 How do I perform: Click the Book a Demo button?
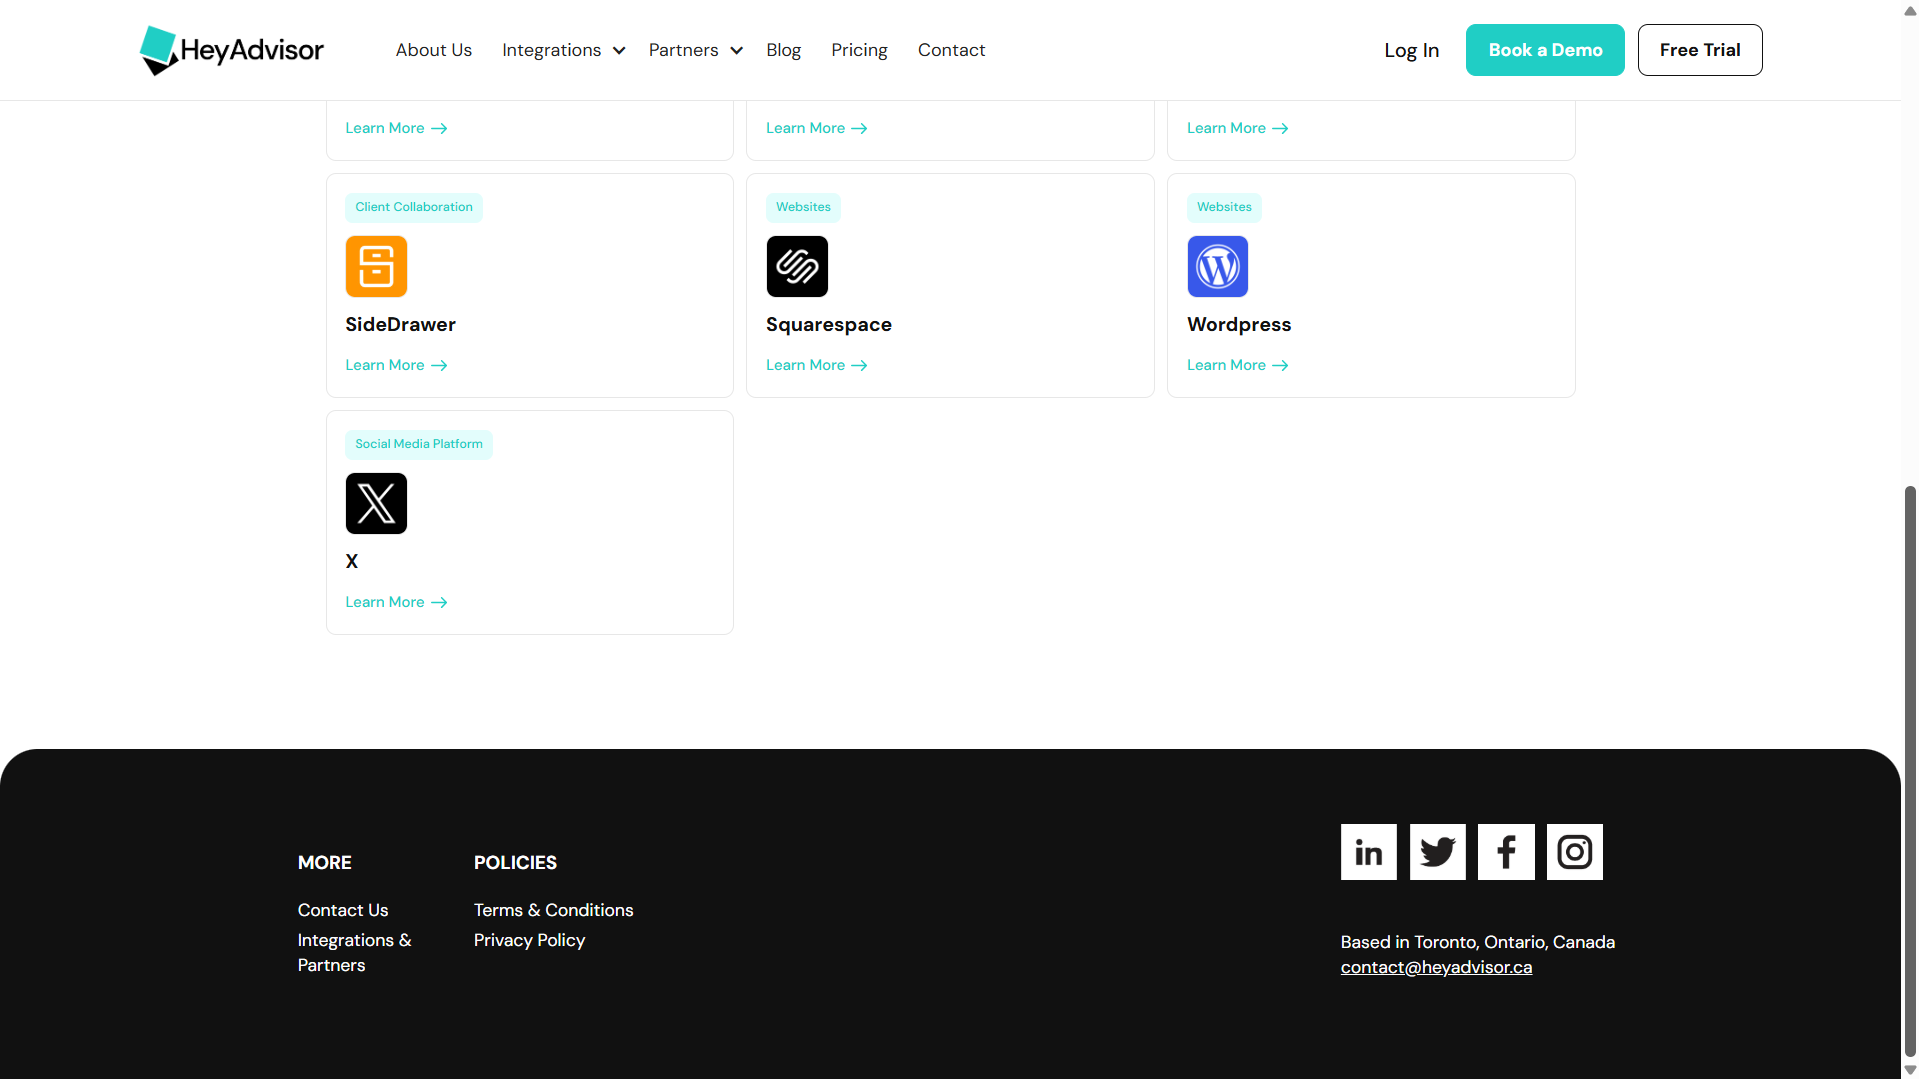pos(1544,50)
